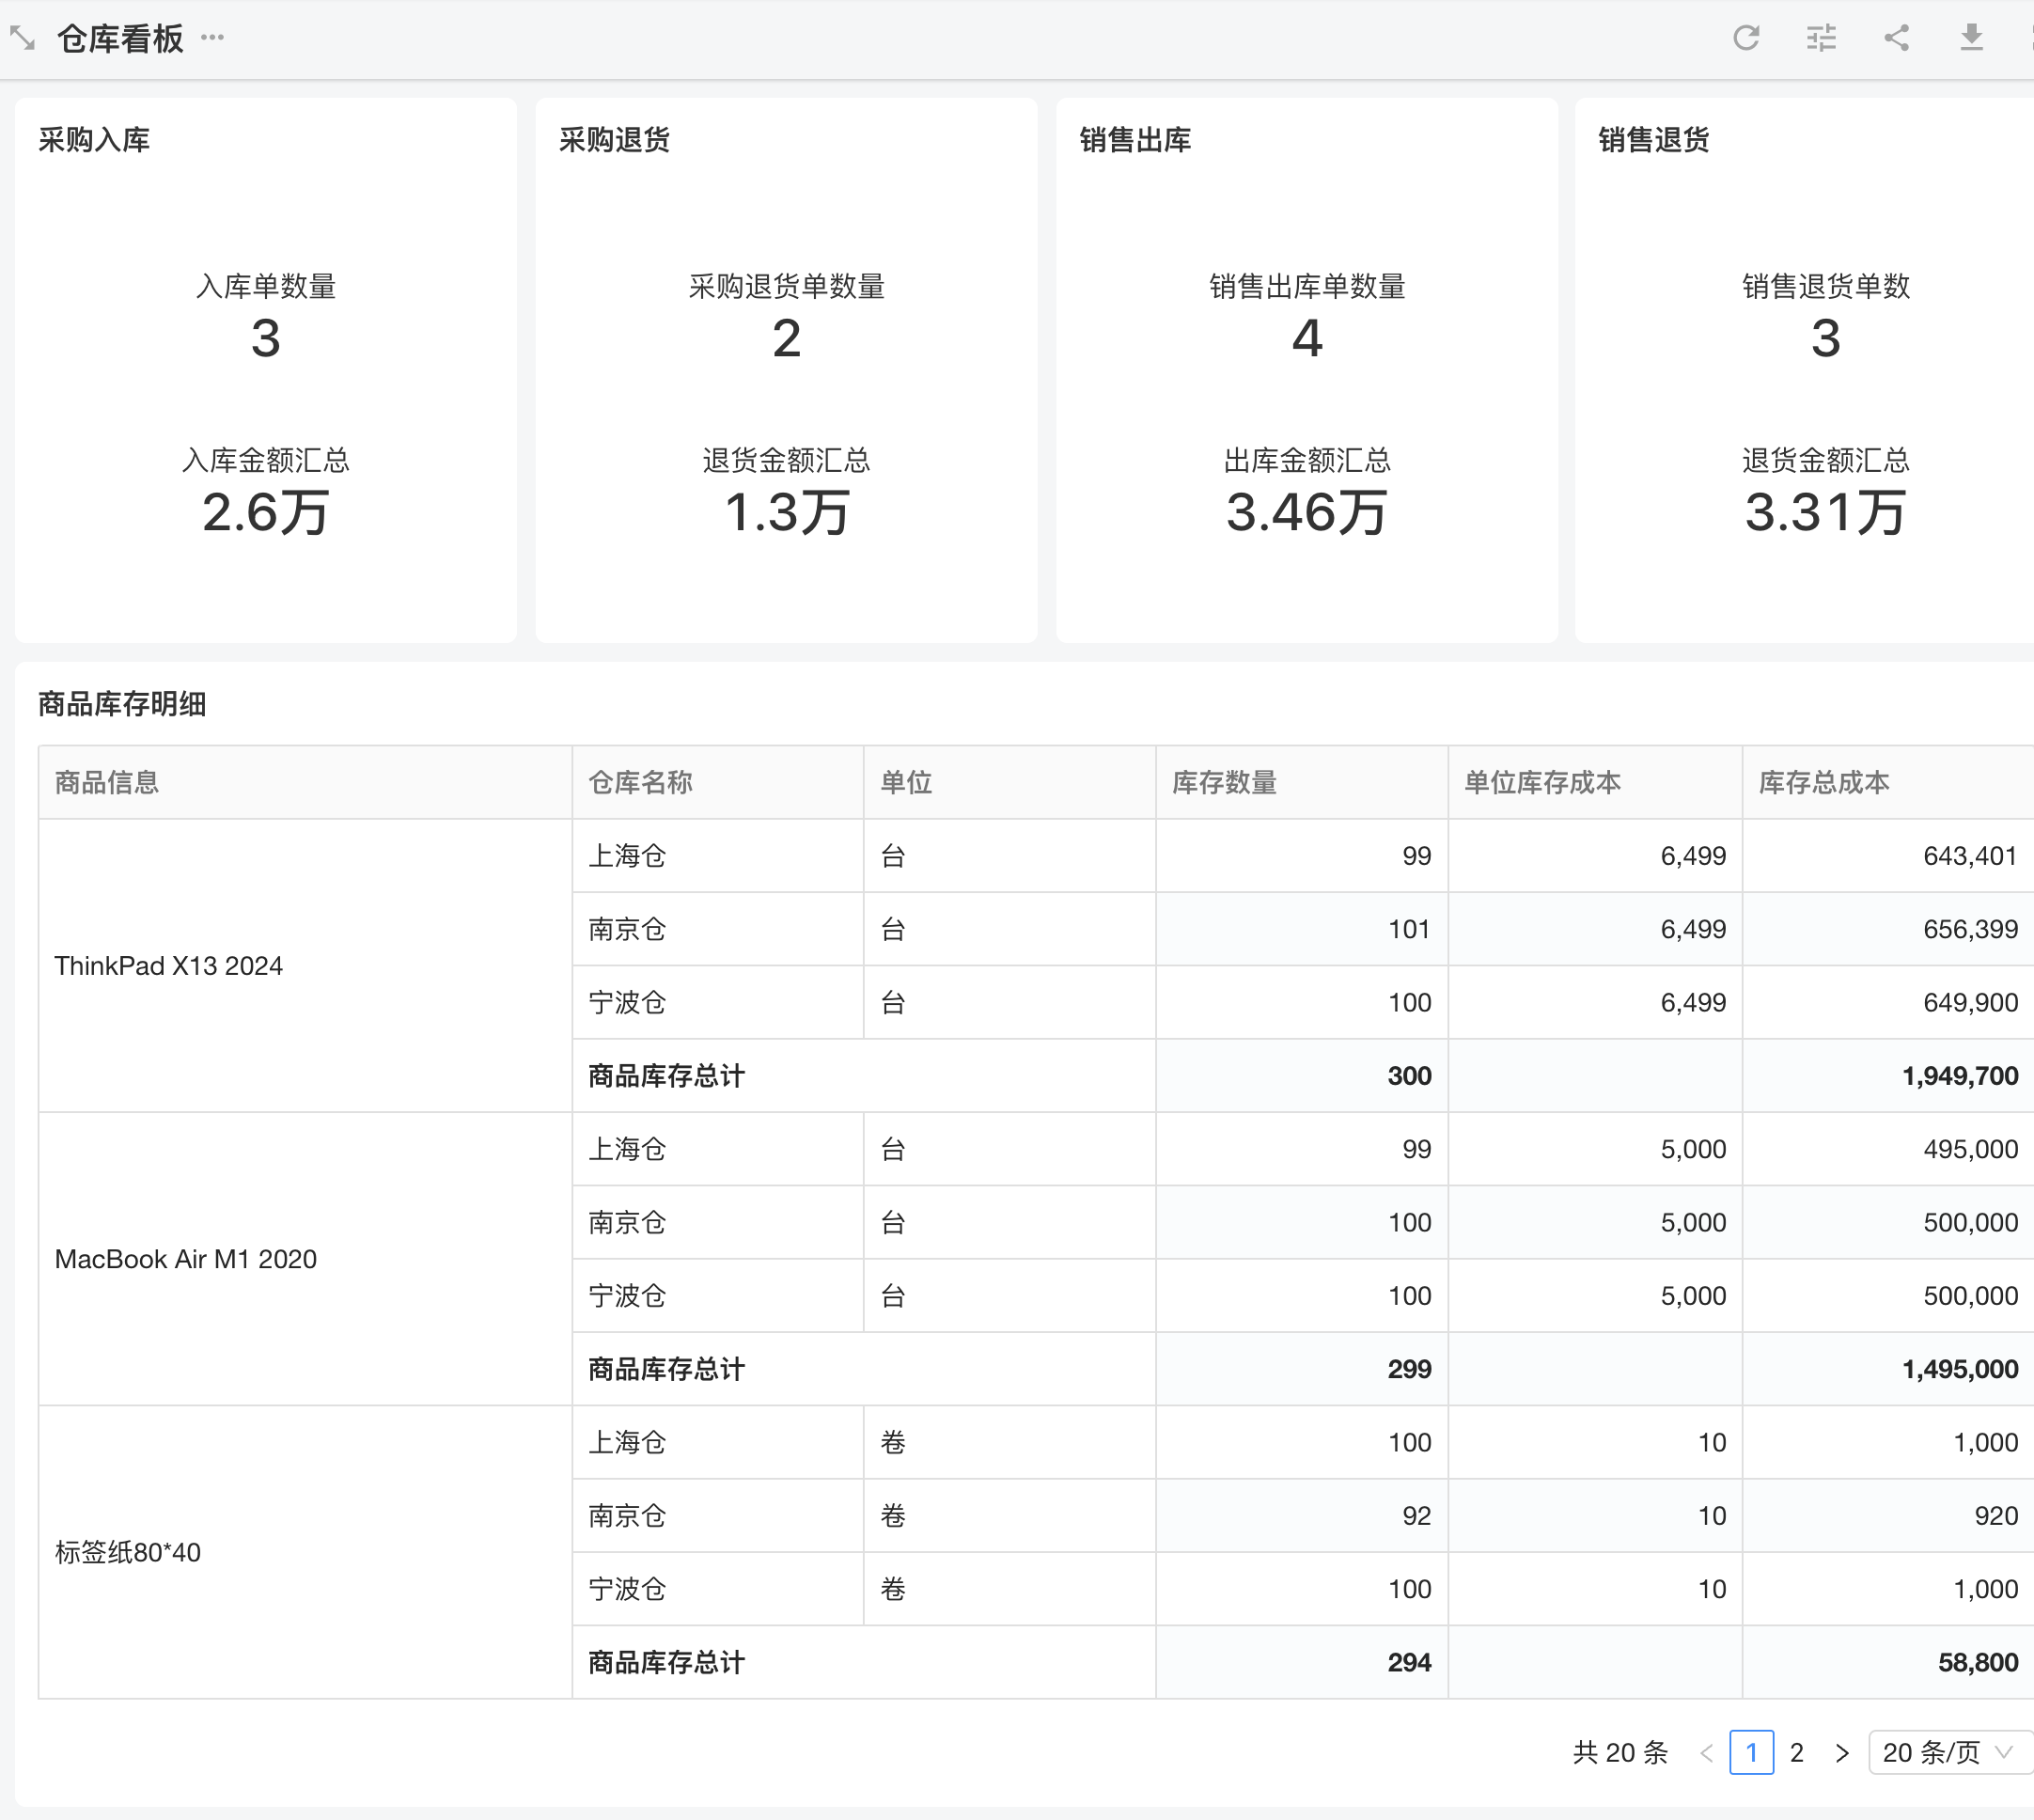Go to the next page arrow

1842,1753
